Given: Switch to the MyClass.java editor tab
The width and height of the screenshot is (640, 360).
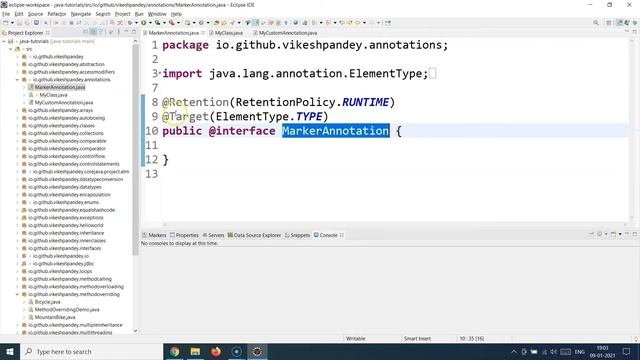Looking at the screenshot, I should coord(229,33).
